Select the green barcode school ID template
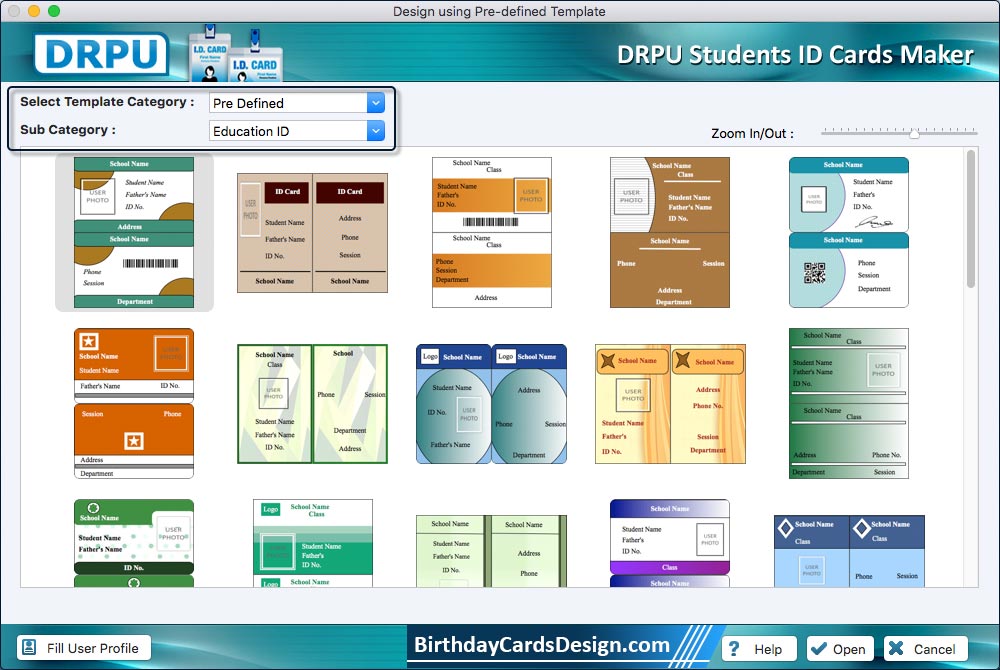The image size is (1000, 670). [134, 233]
